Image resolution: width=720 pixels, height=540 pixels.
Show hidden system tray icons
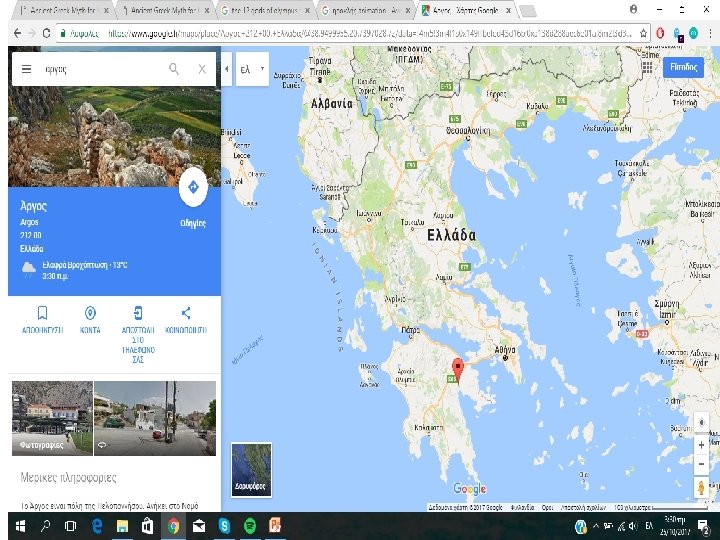pos(596,526)
